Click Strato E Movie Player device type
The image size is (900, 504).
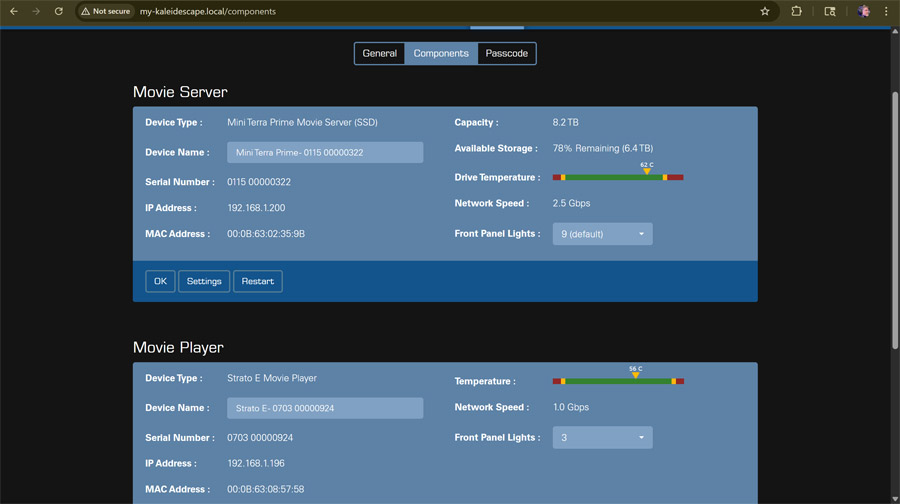[x=272, y=378]
